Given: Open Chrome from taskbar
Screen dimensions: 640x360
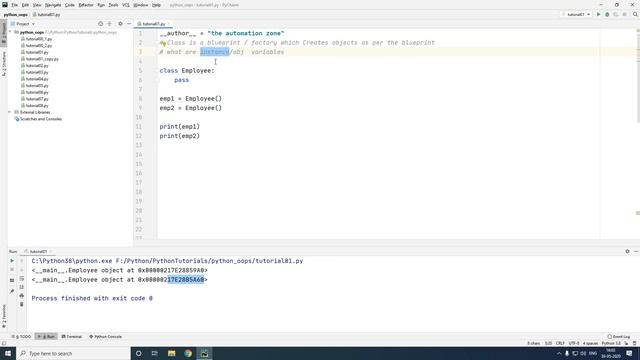Looking at the screenshot, I should pos(188,353).
